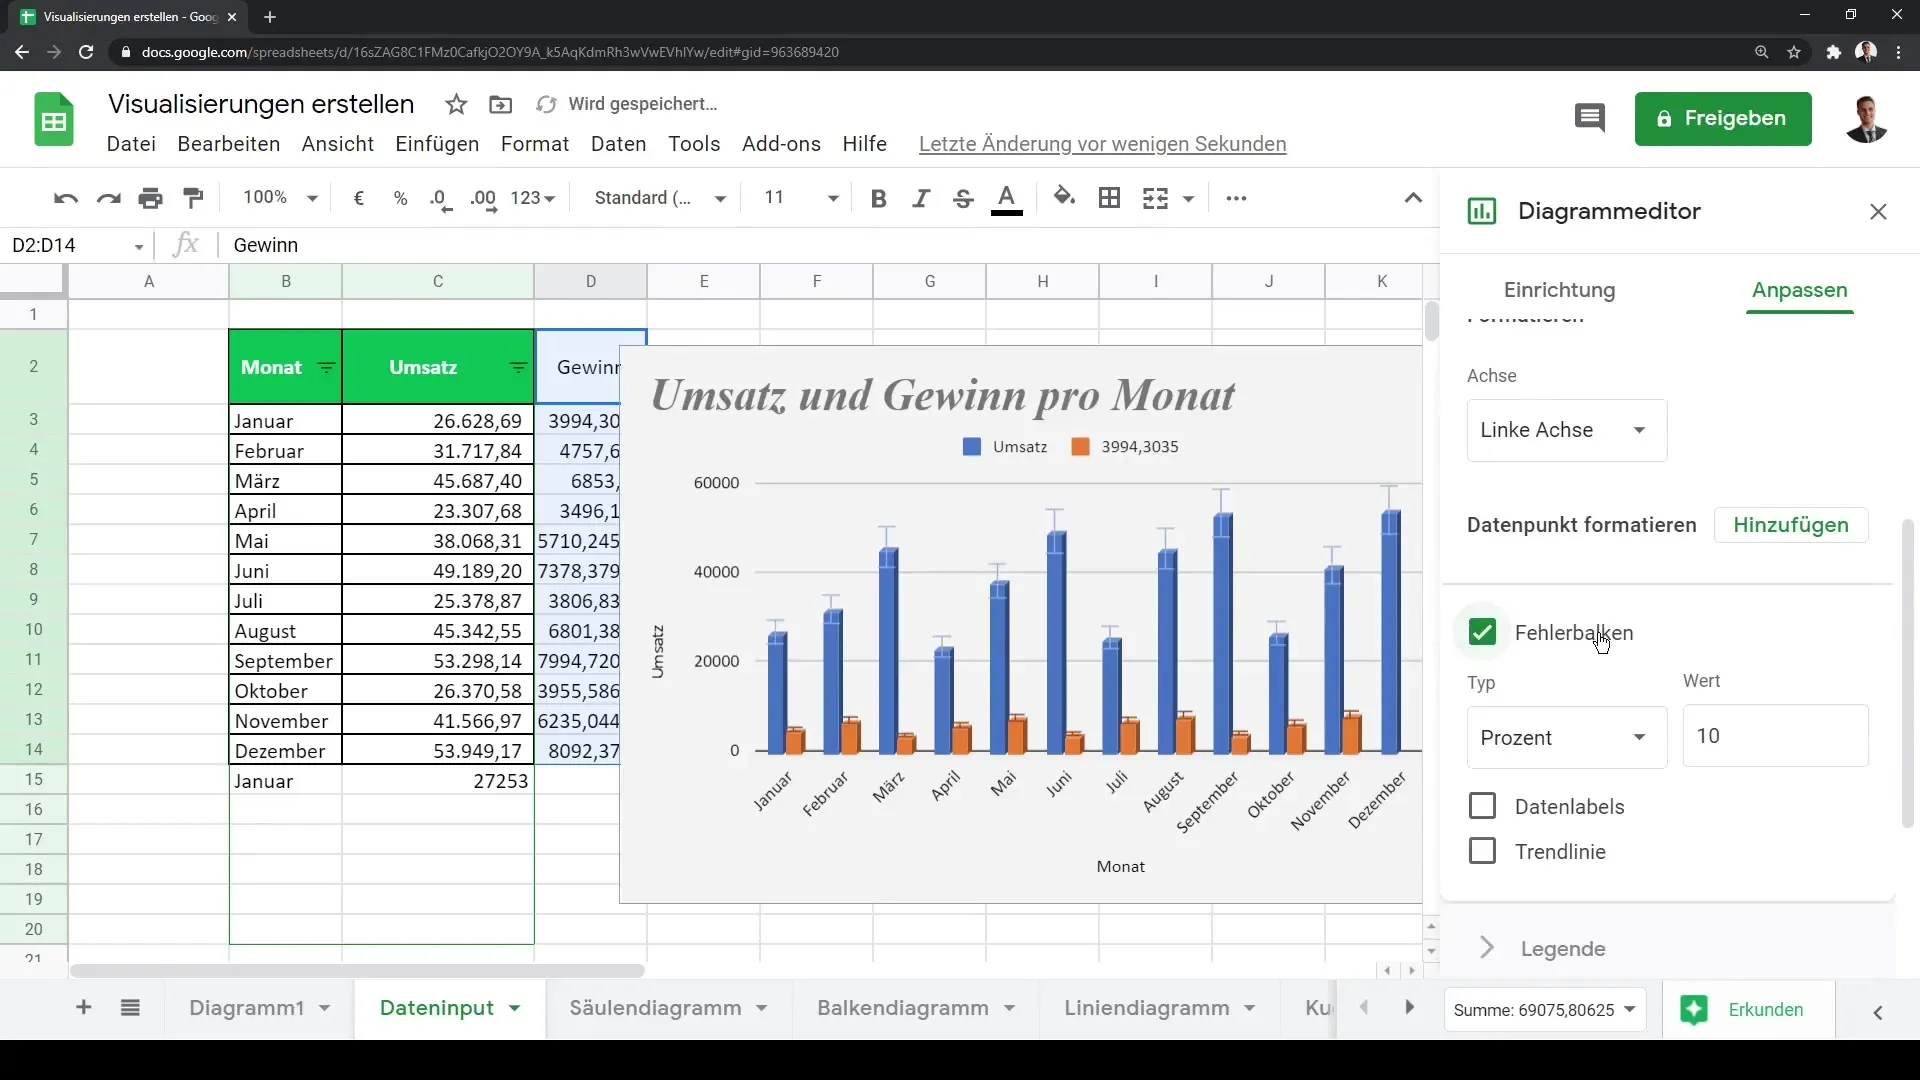The width and height of the screenshot is (1920, 1080).
Task: Format as currency with euro icon
Action: point(359,198)
